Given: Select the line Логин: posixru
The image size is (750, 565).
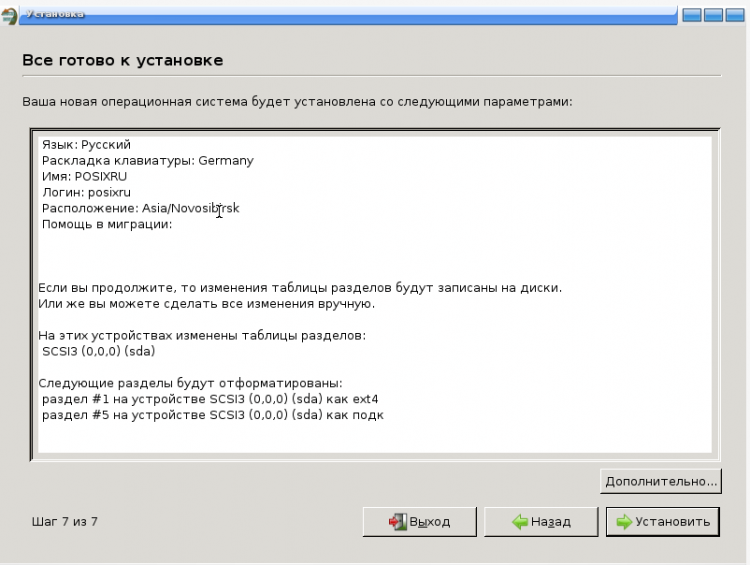Looking at the screenshot, I should click(x=86, y=192).
